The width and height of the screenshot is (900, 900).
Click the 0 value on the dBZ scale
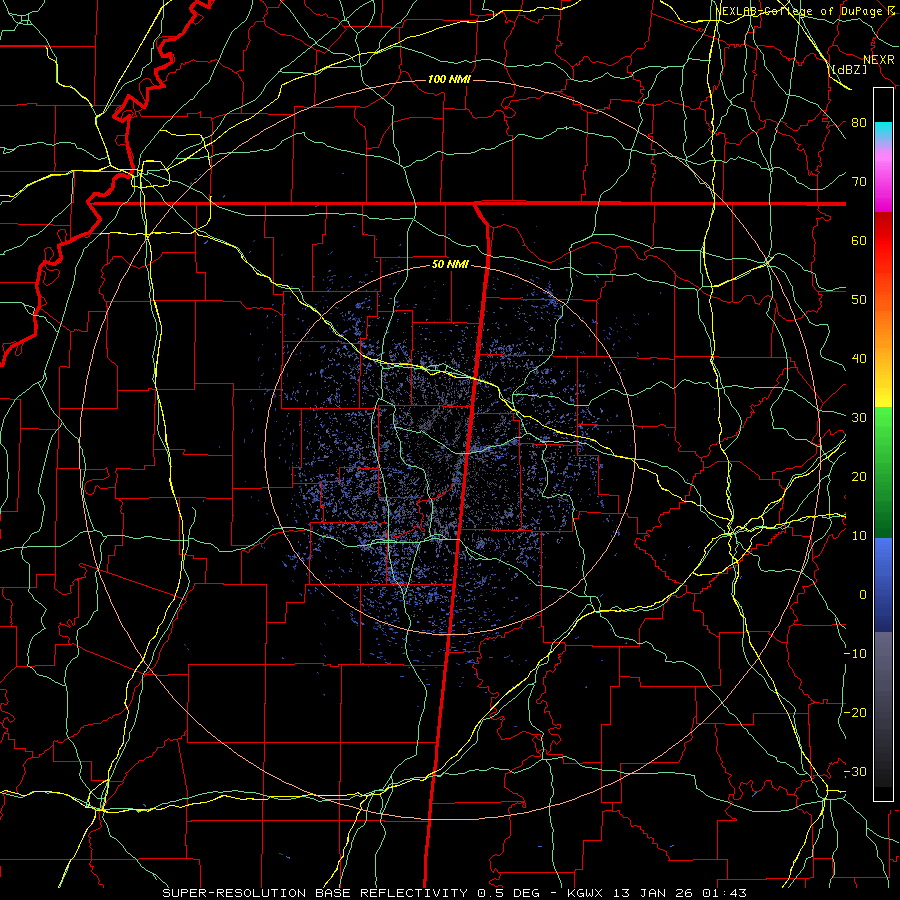863,595
